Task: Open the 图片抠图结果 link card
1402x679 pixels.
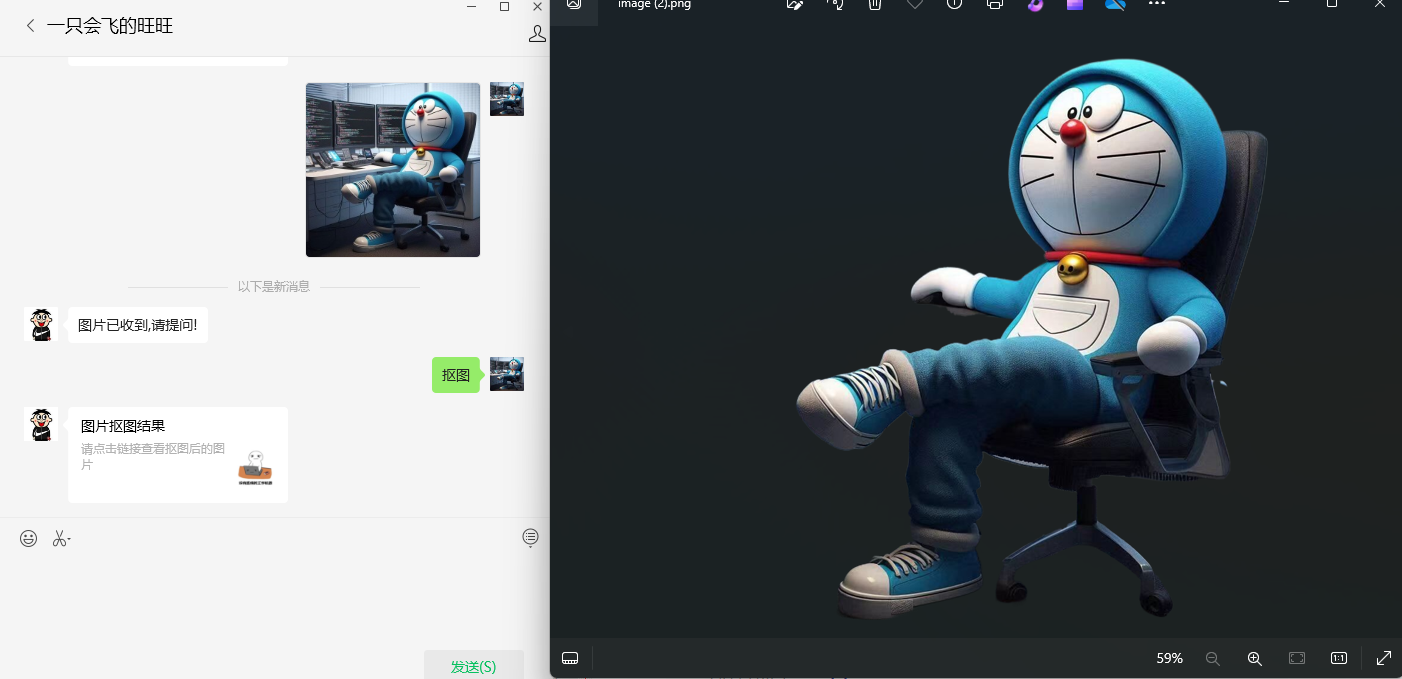Action: 178,455
